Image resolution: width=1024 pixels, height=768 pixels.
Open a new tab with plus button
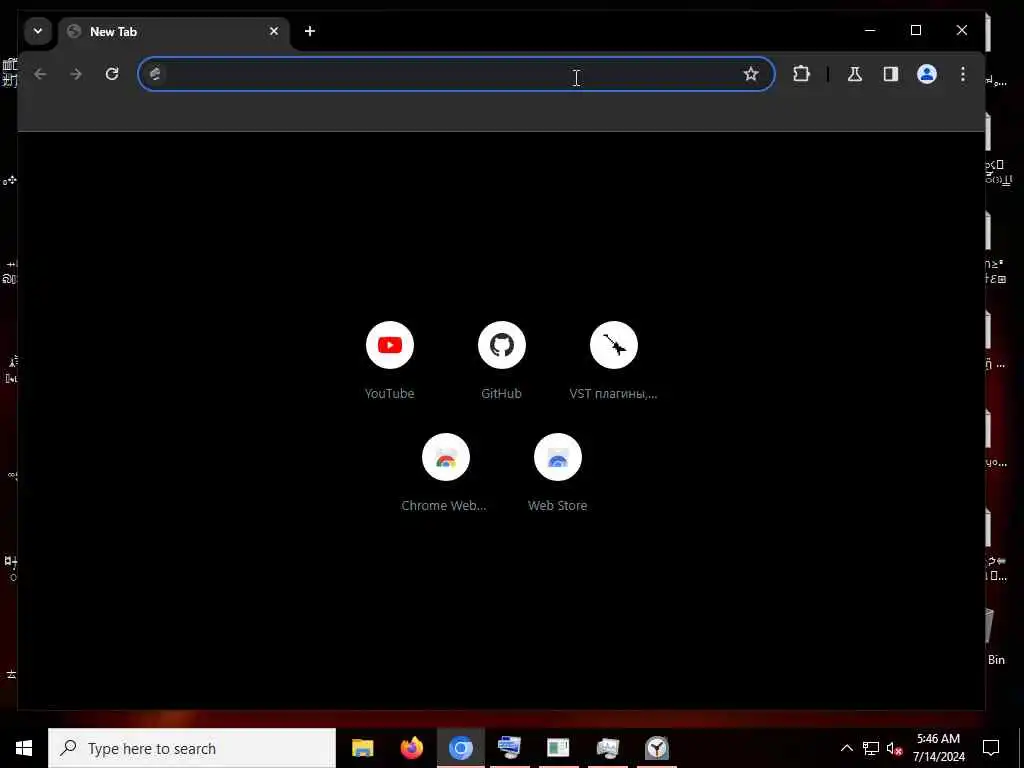(x=310, y=31)
